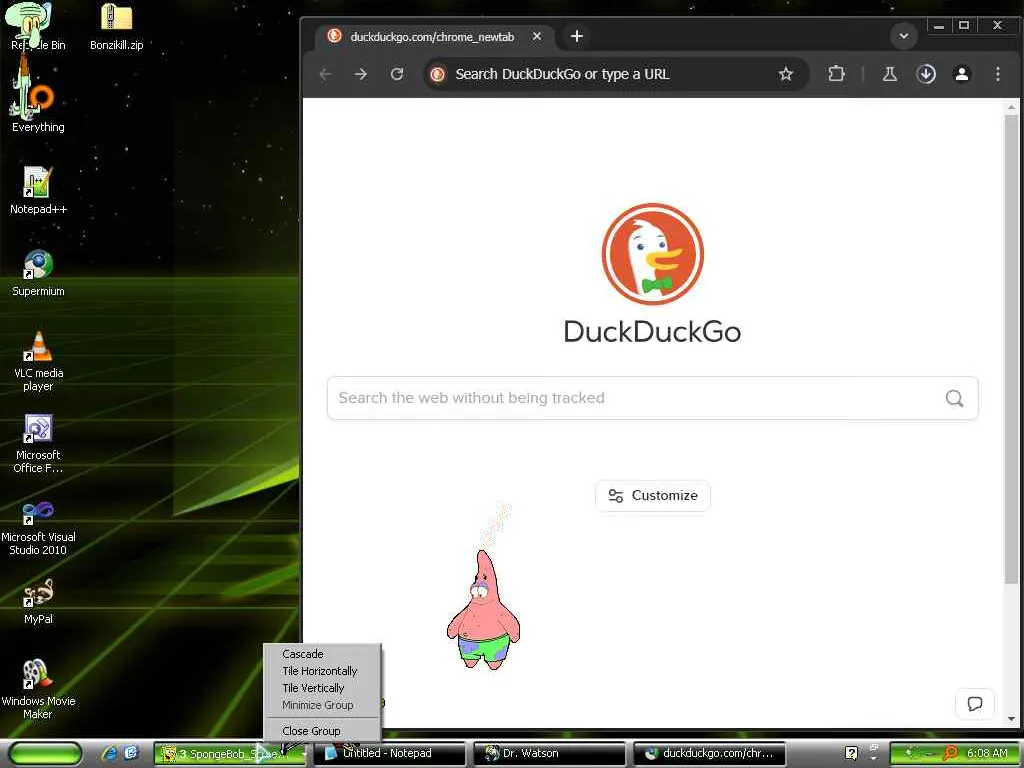Close the duckduckgo.com/chrome_newtab tab
Viewport: 1024px width, 768px height.
click(x=537, y=37)
